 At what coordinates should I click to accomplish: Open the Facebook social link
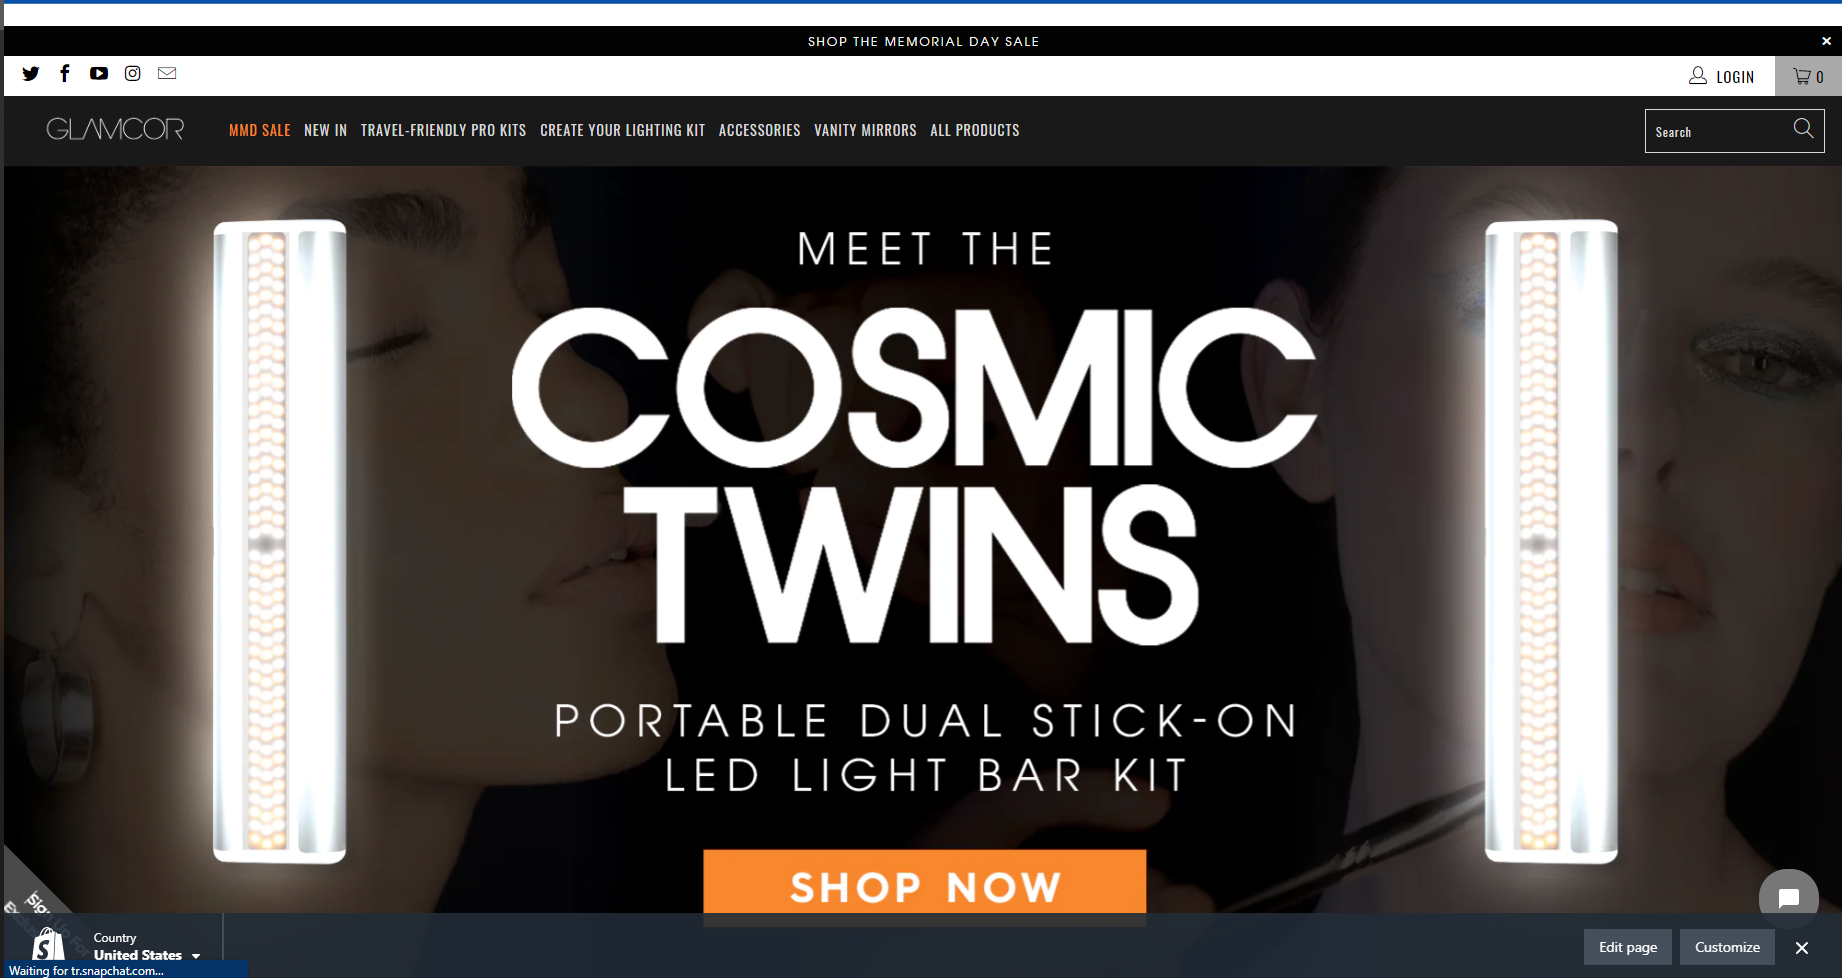point(65,73)
